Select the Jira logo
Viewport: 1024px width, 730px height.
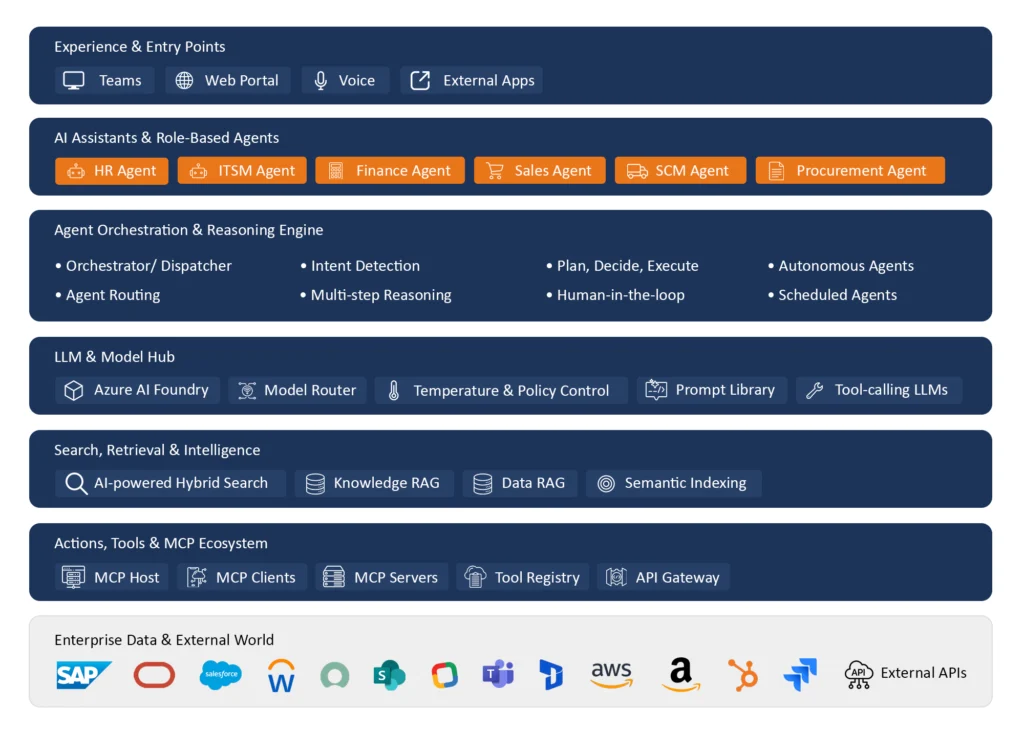800,675
